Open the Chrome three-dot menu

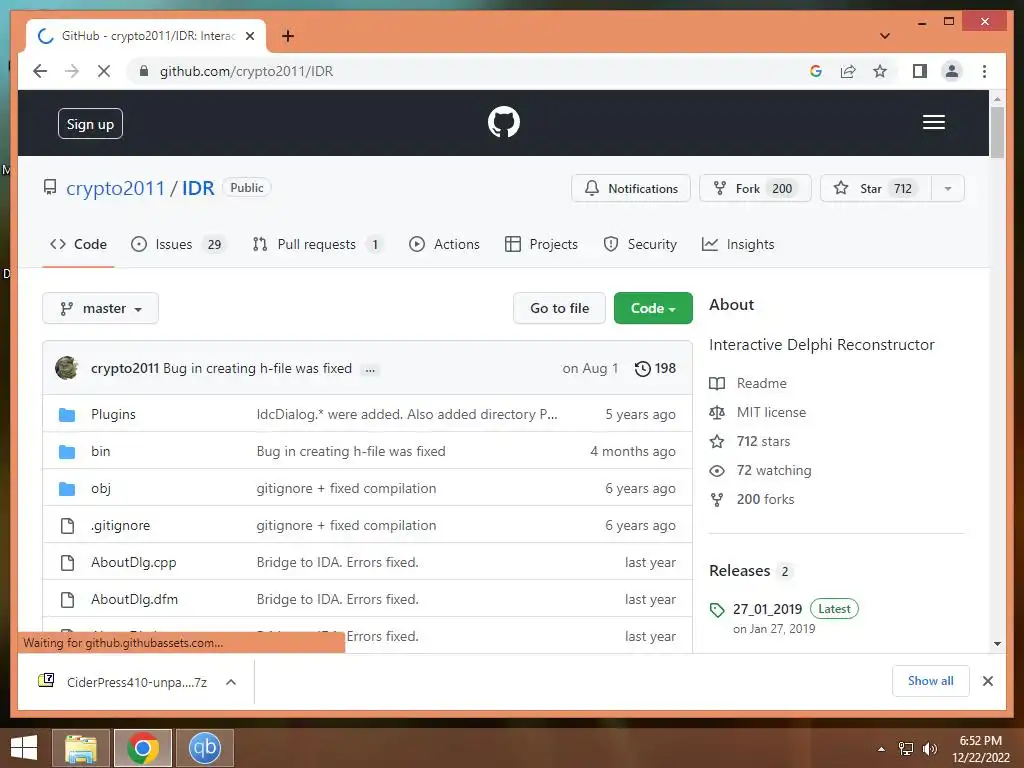984,71
